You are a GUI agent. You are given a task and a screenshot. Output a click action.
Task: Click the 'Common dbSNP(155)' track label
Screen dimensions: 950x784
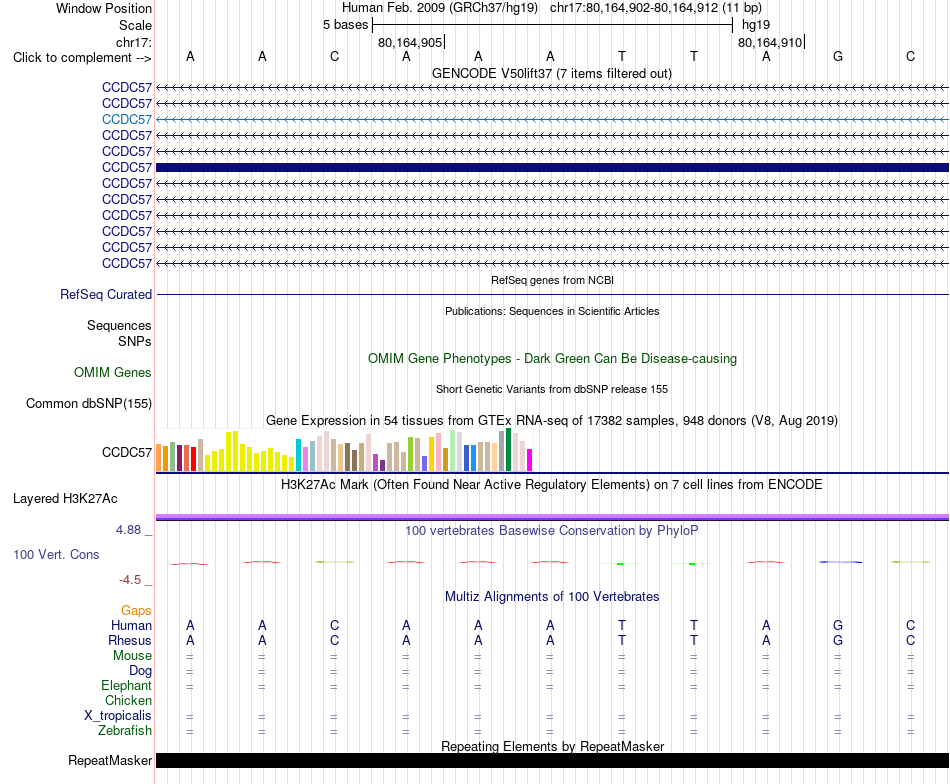(88, 404)
